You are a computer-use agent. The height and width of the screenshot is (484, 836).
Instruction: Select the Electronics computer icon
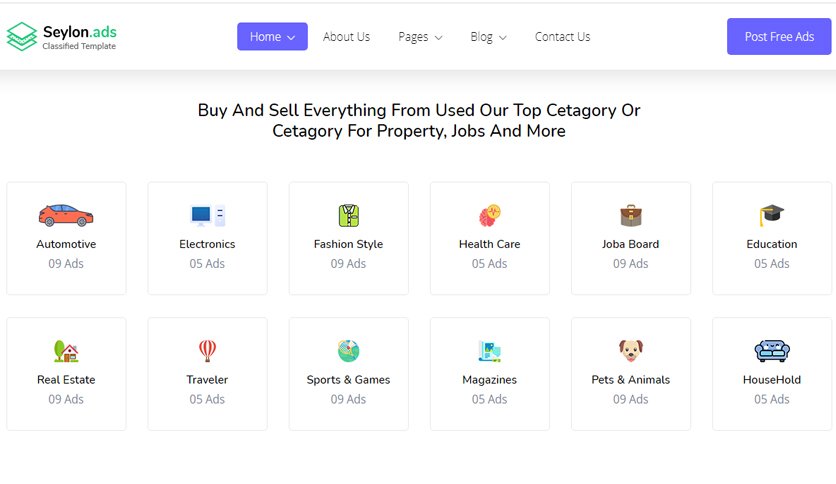[207, 215]
